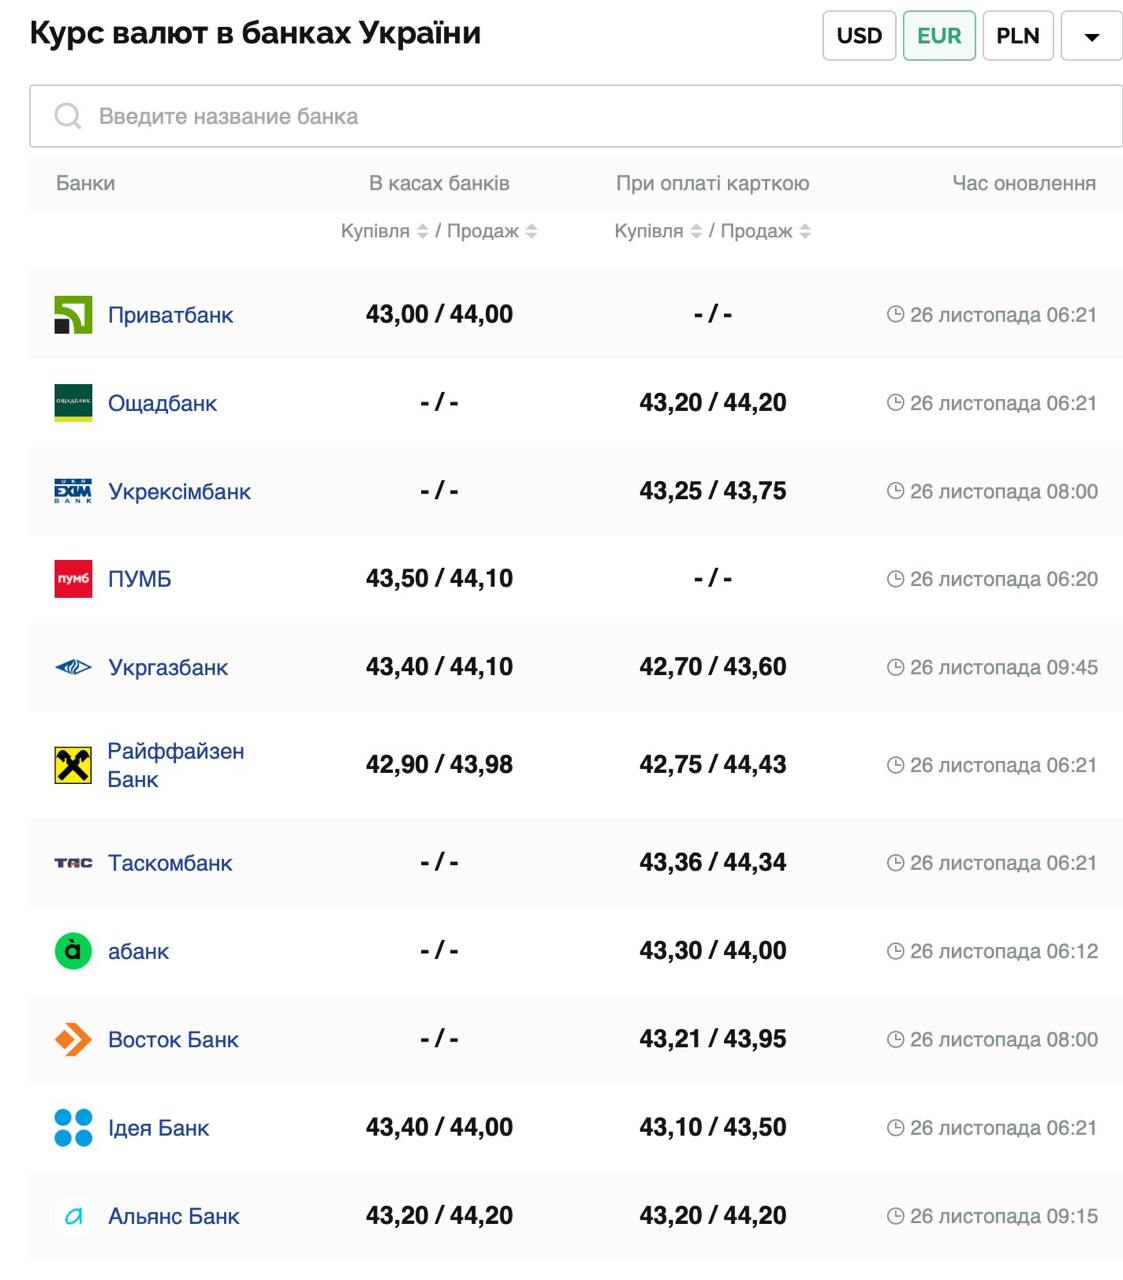Switch to the USD currency tab

(859, 36)
